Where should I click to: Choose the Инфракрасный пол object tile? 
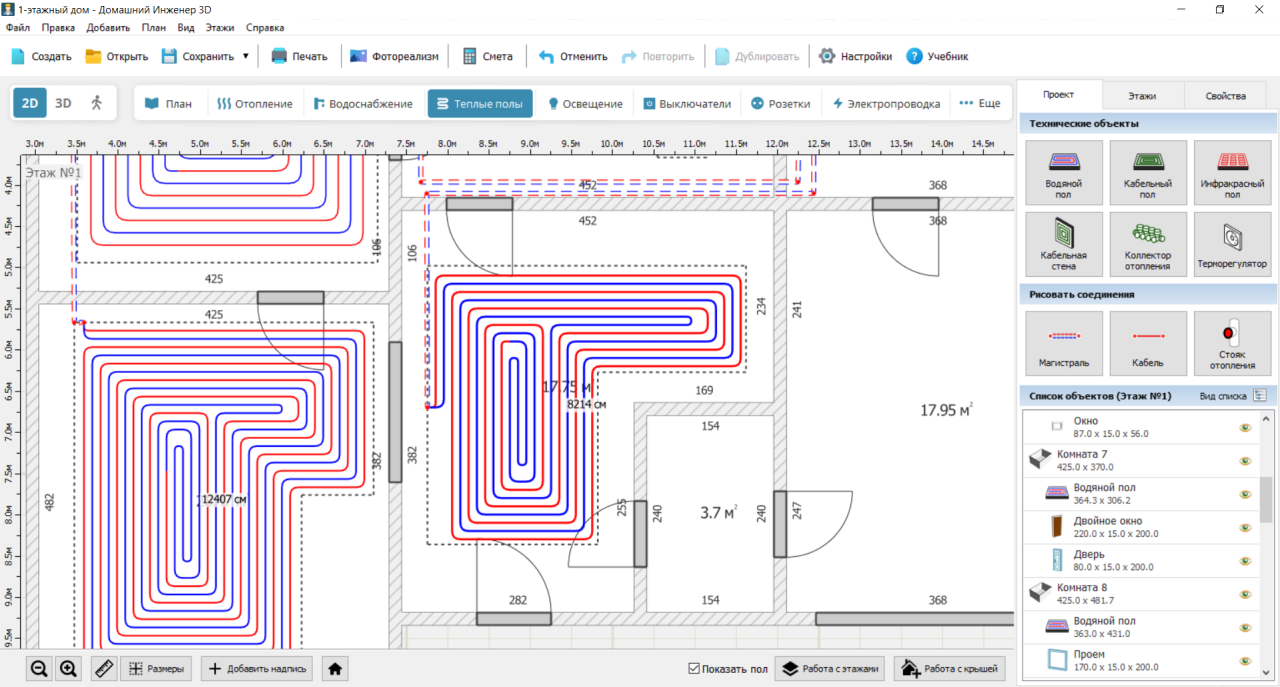tap(1232, 173)
